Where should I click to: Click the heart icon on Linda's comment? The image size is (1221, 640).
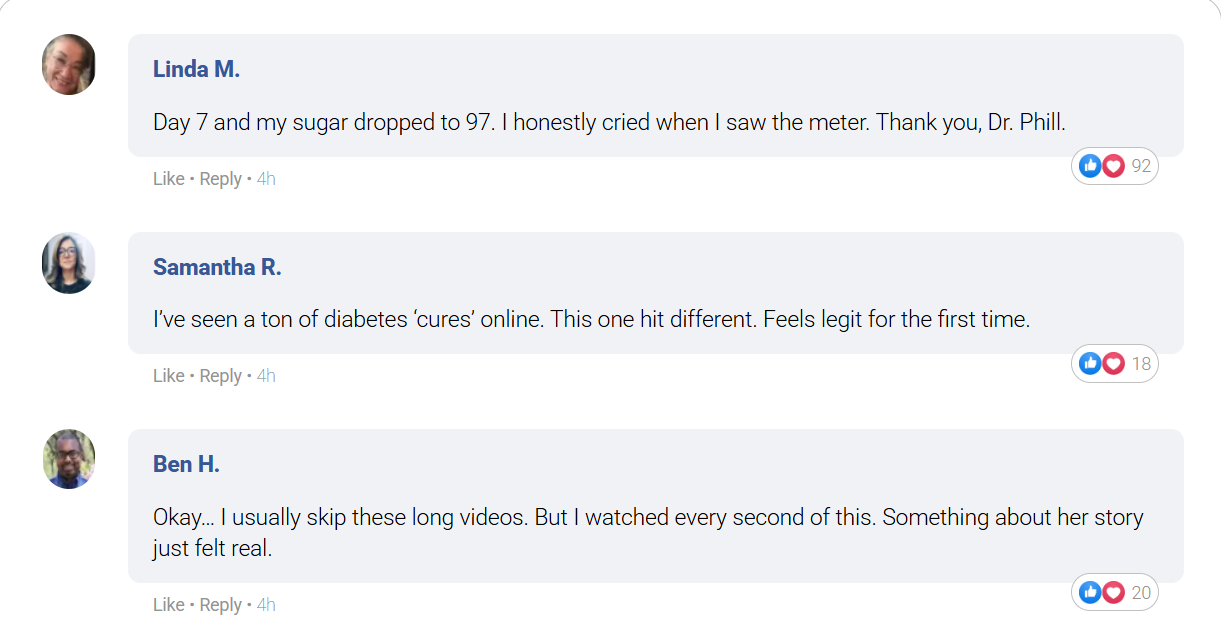pos(1113,166)
